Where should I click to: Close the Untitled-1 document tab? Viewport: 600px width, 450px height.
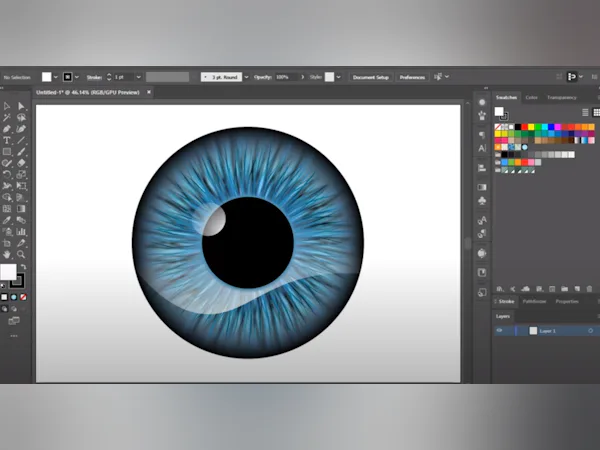coord(149,92)
